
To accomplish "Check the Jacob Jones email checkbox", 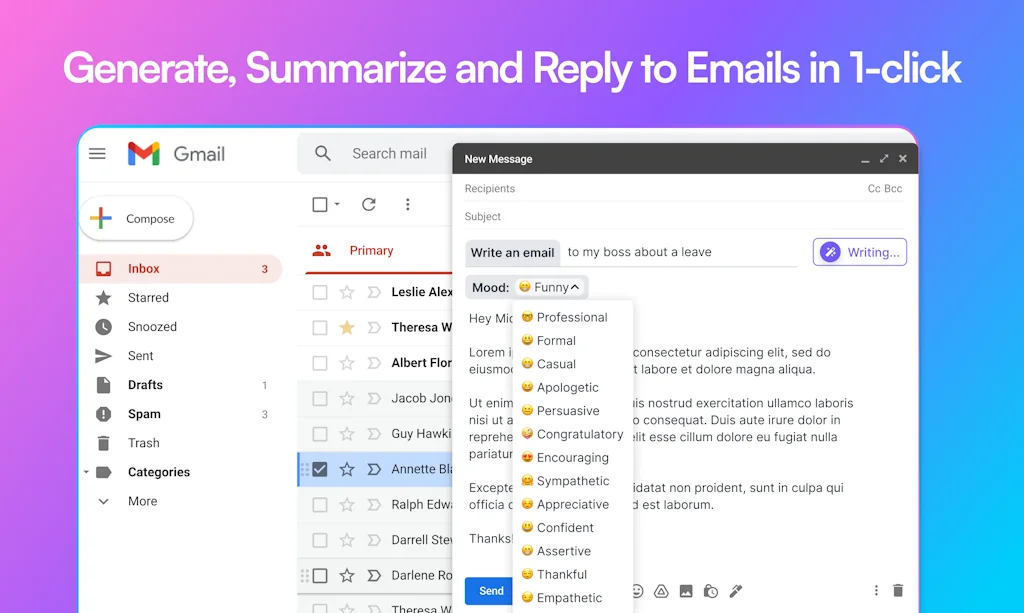I will 320,398.
